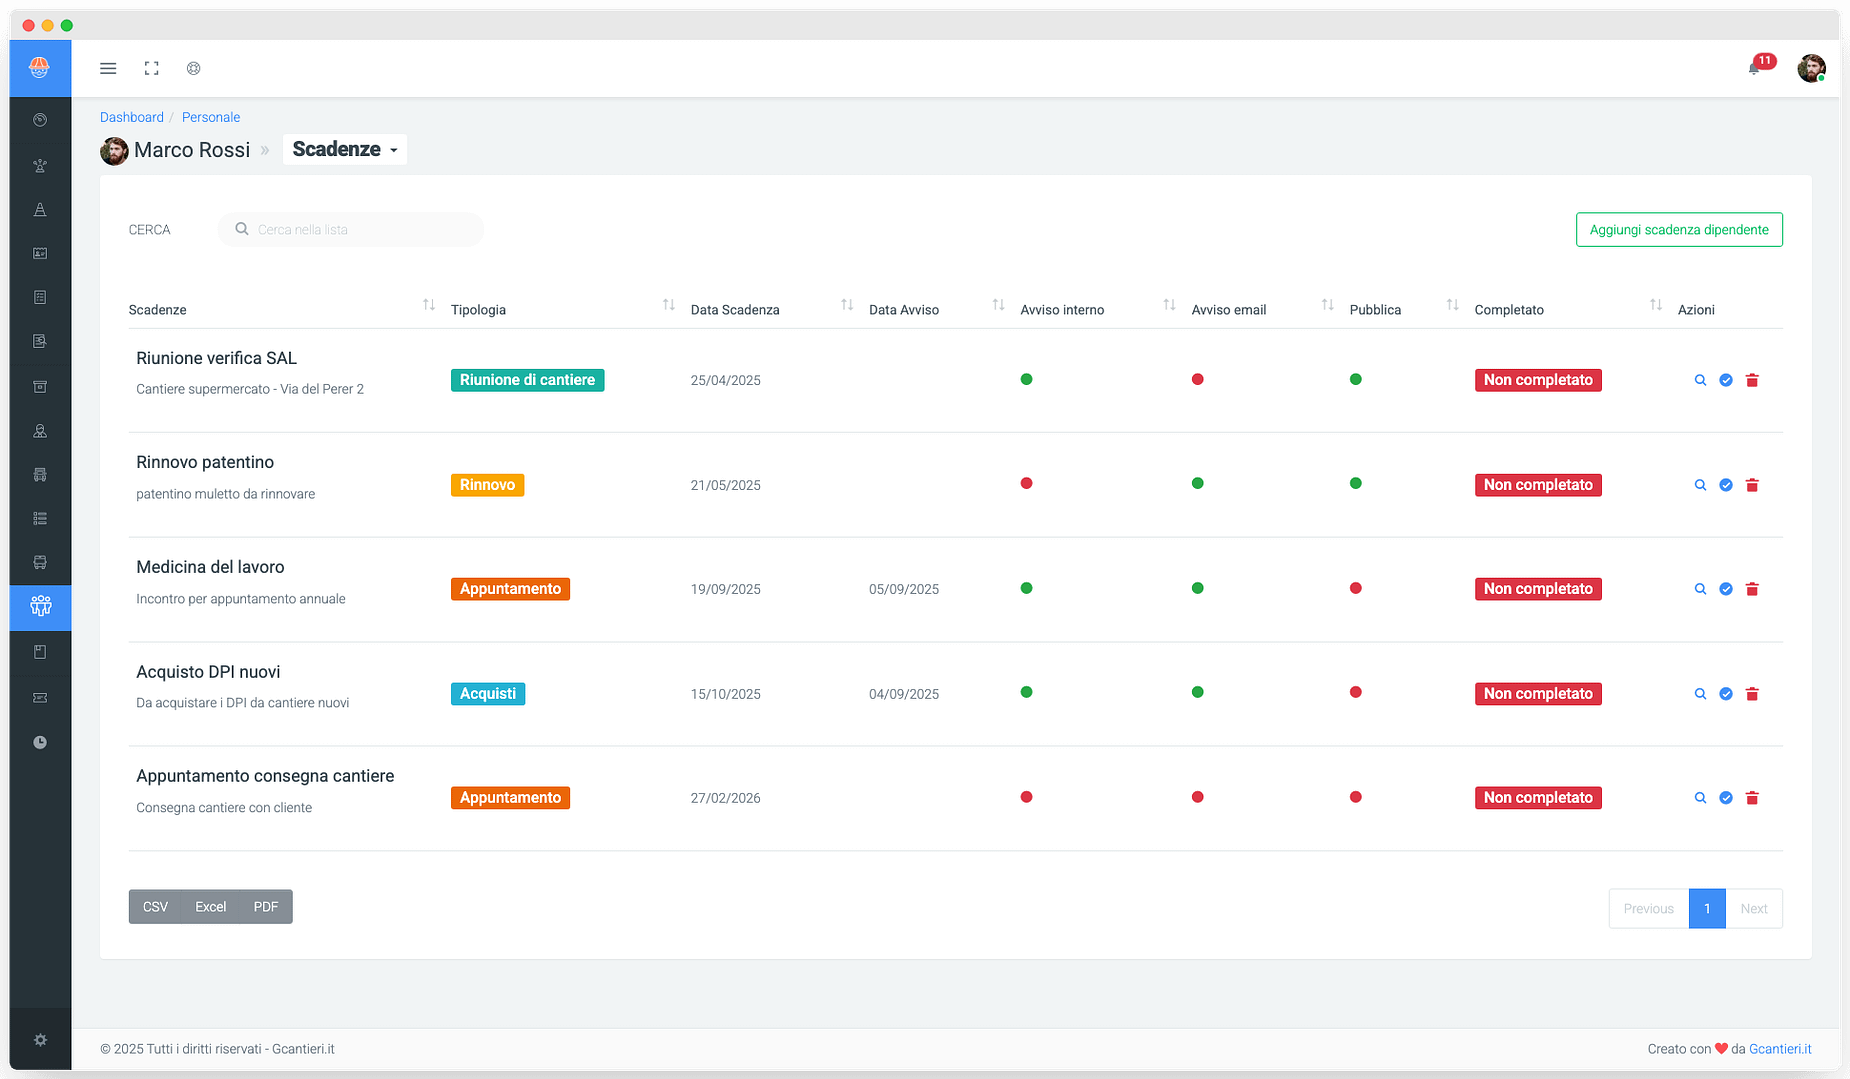Mark Riunione verifica SAL as completed
The width and height of the screenshot is (1850, 1079).
pos(1726,380)
